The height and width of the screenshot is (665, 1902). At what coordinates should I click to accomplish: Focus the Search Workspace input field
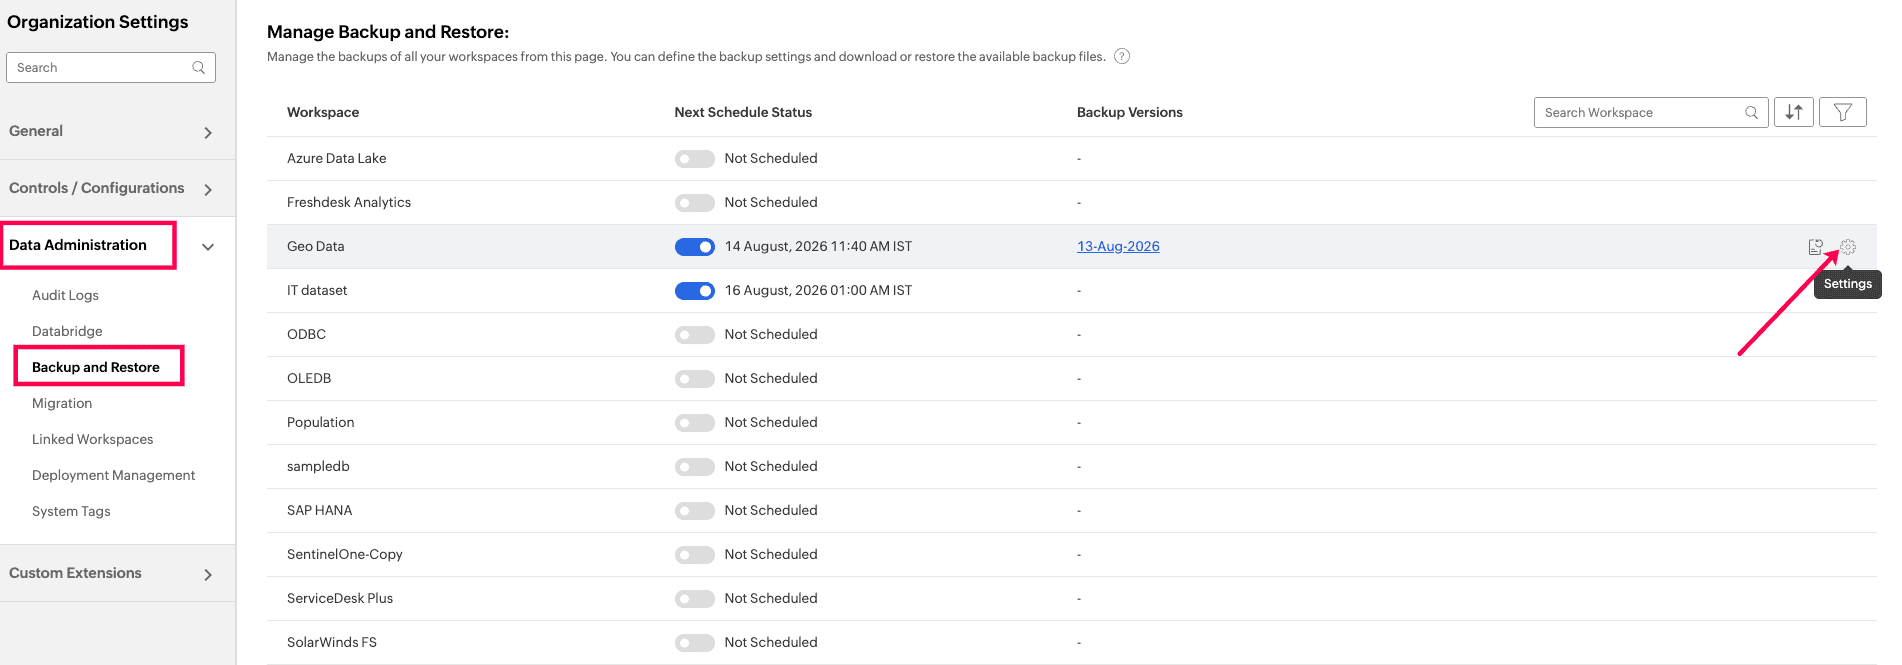[1651, 112]
